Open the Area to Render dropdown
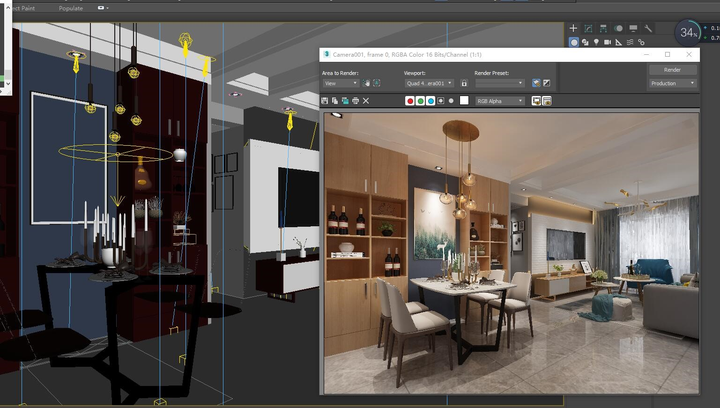The width and height of the screenshot is (720, 408). coord(341,83)
